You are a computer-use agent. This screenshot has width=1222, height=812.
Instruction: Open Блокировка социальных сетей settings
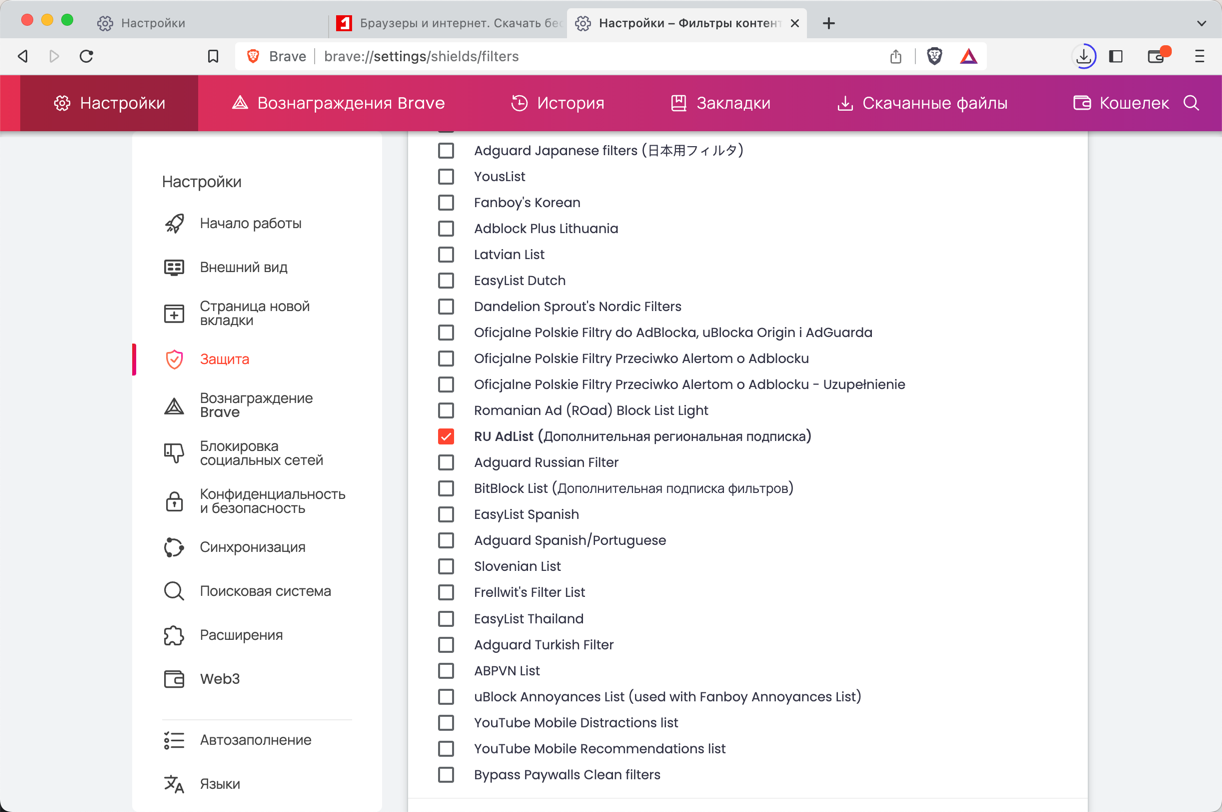pyautogui.click(x=244, y=453)
